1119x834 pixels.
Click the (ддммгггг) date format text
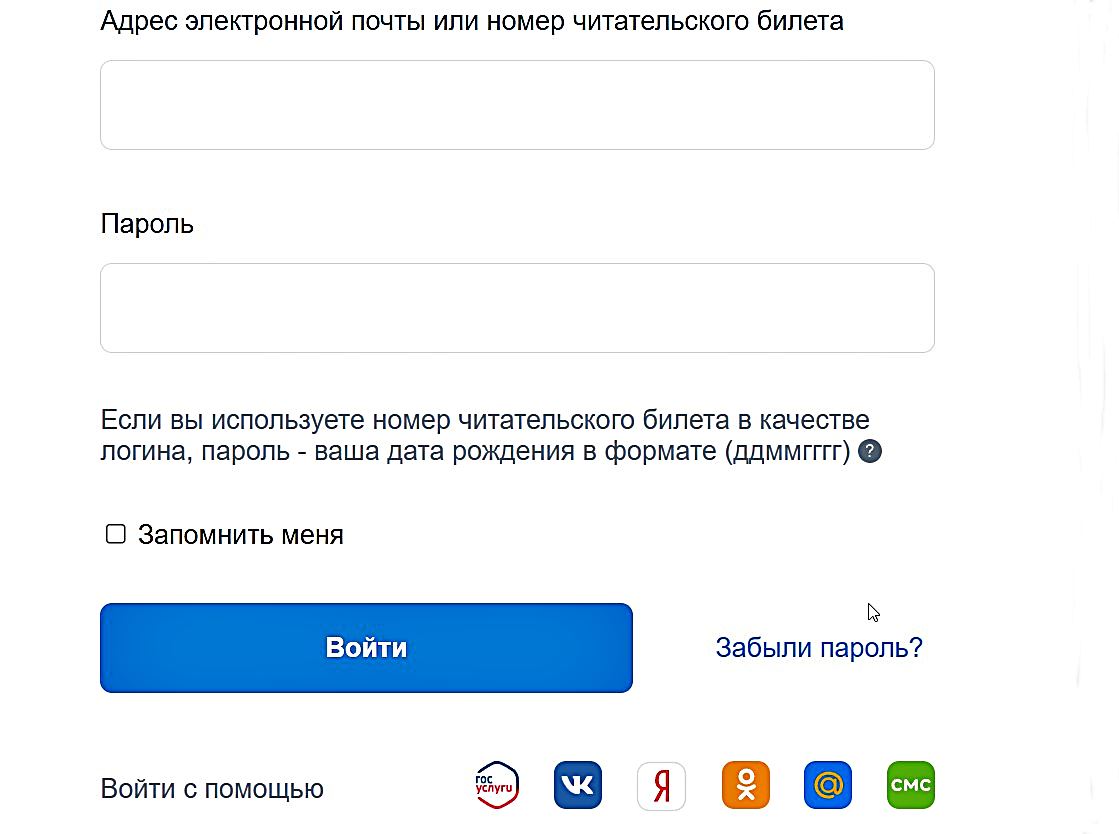(787, 452)
